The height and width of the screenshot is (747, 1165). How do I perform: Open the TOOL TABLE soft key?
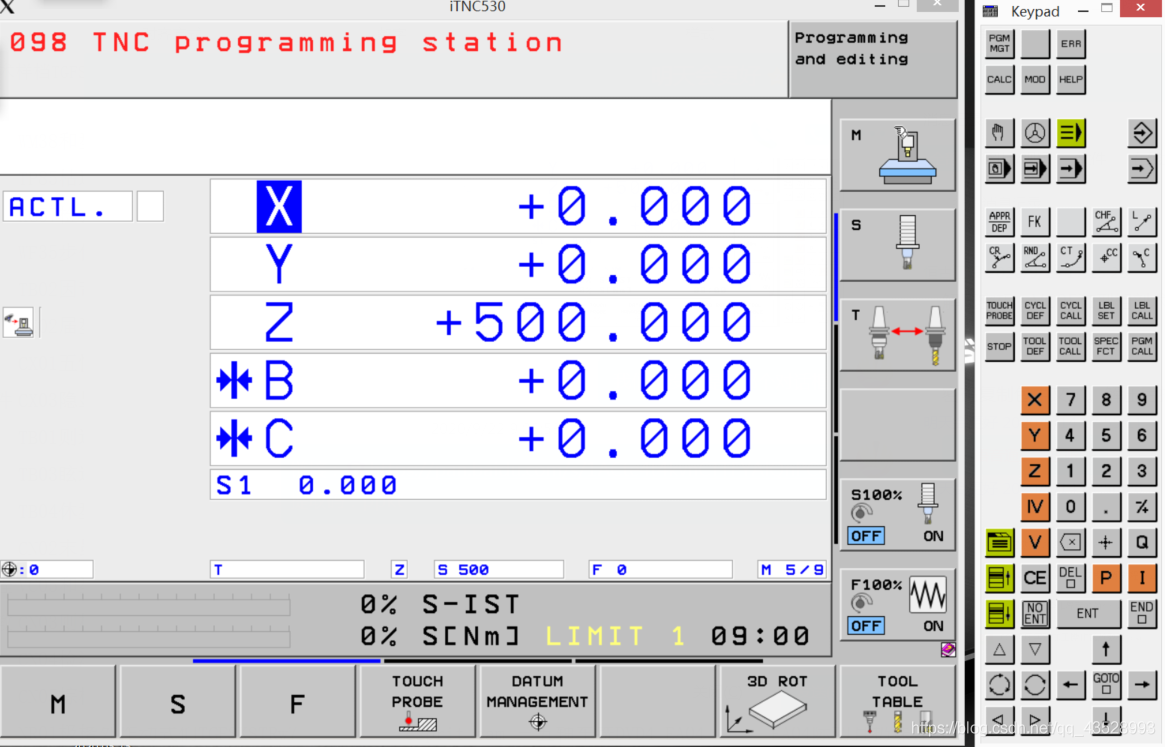click(896, 700)
